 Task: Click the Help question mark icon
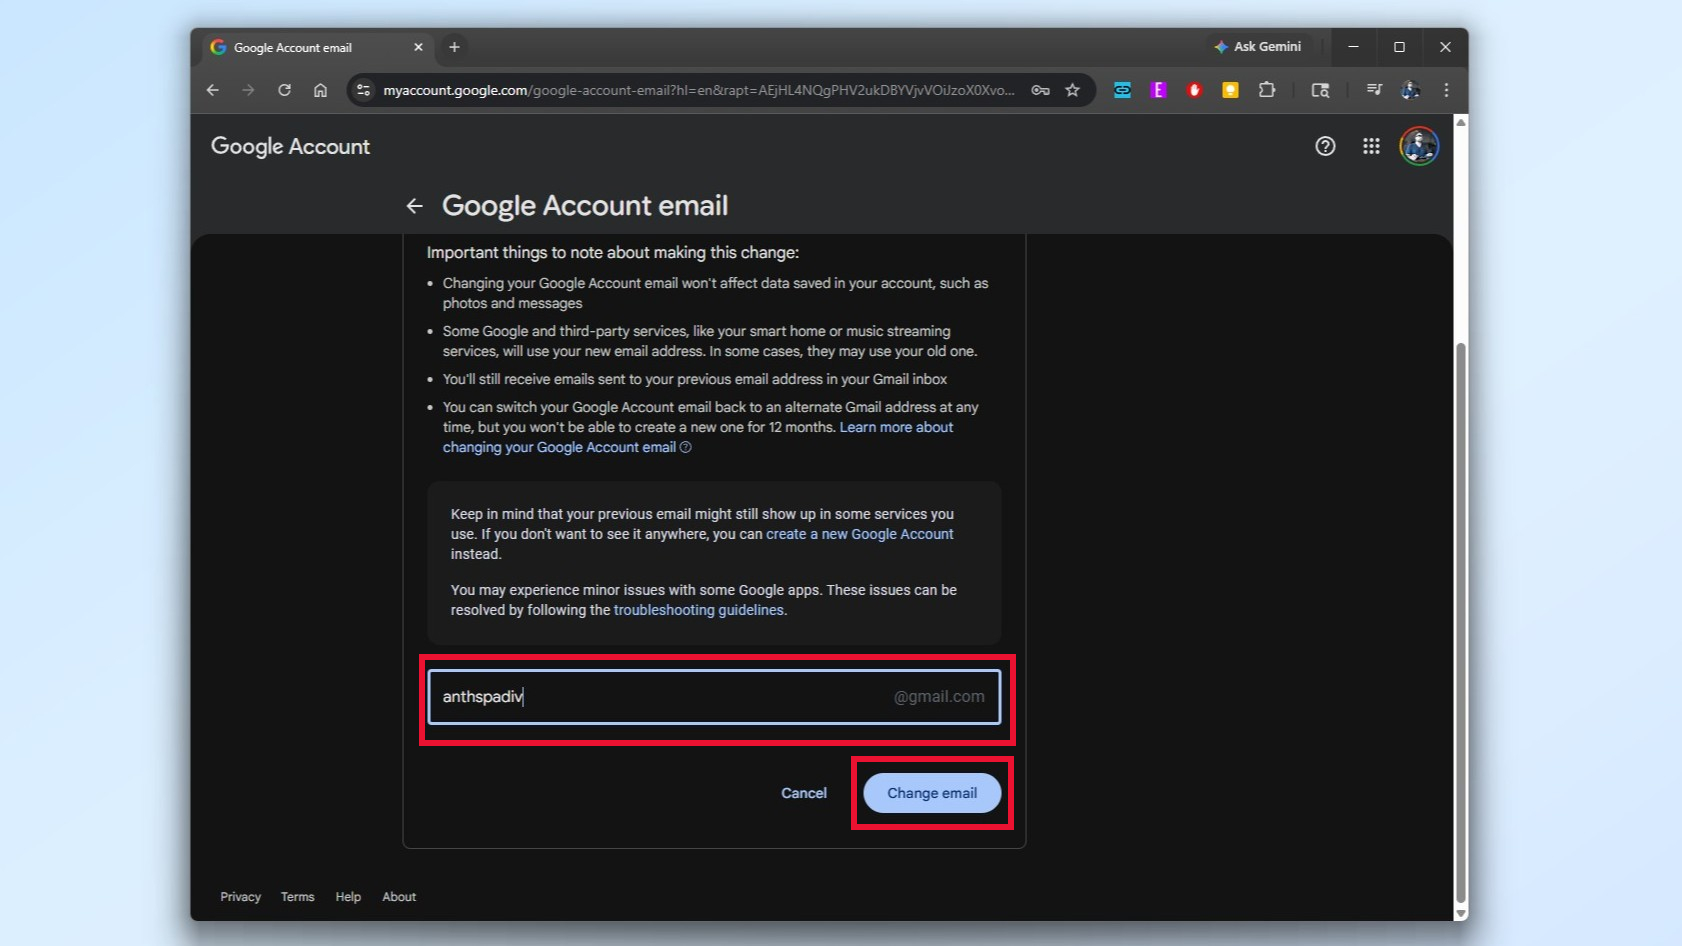click(x=1325, y=146)
